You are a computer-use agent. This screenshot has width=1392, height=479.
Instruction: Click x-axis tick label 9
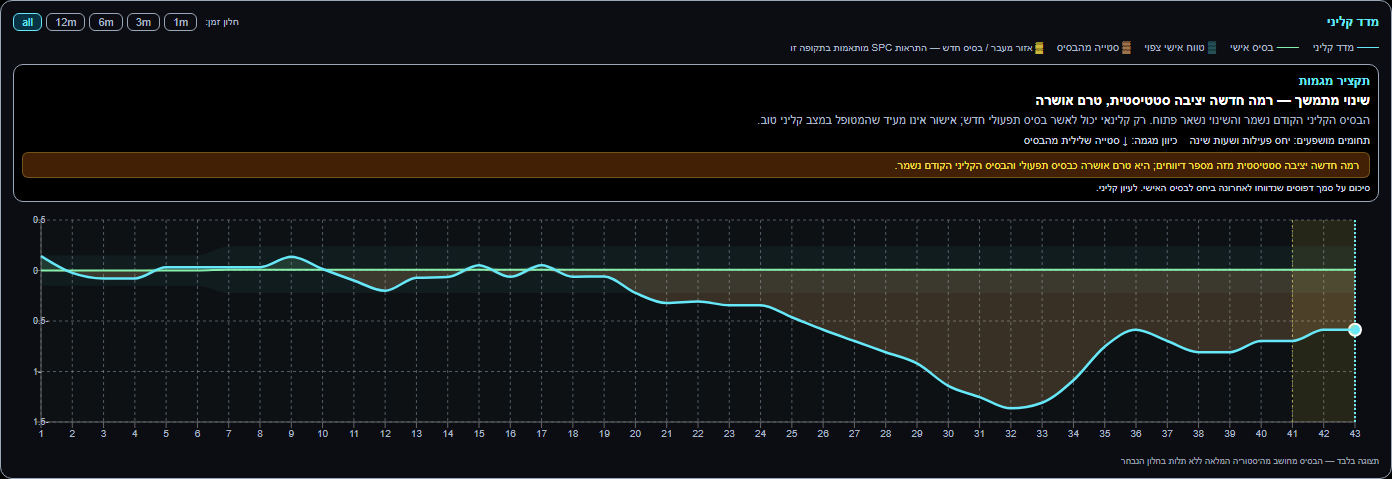click(x=291, y=433)
